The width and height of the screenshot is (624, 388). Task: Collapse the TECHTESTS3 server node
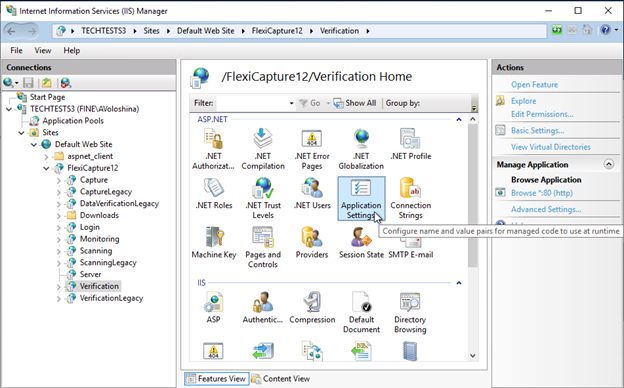[x=9, y=109]
